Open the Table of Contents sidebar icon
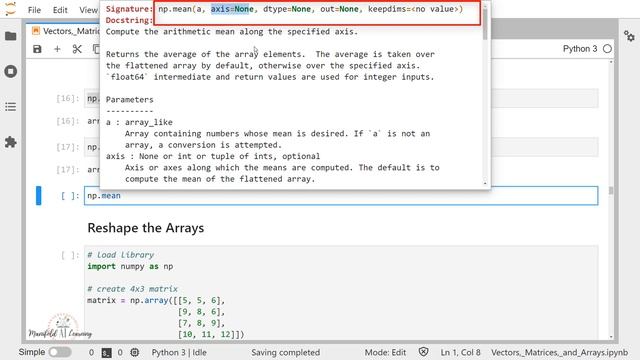This screenshot has height=360, width=640. click(x=11, y=107)
